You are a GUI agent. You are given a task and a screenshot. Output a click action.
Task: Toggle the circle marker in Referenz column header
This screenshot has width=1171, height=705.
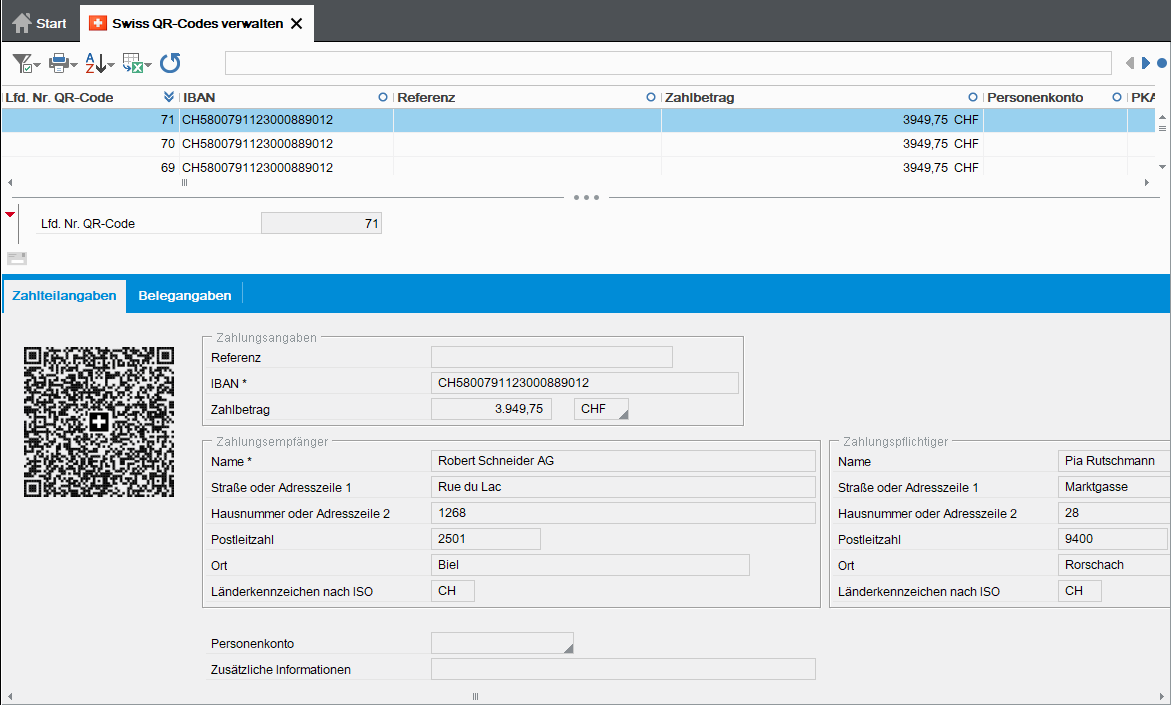pyautogui.click(x=651, y=98)
